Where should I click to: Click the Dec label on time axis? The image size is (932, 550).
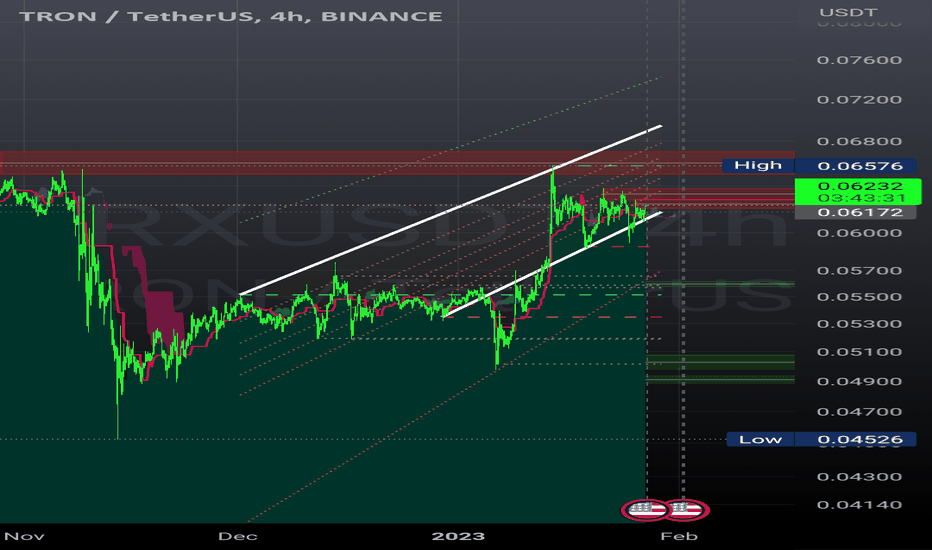click(238, 536)
